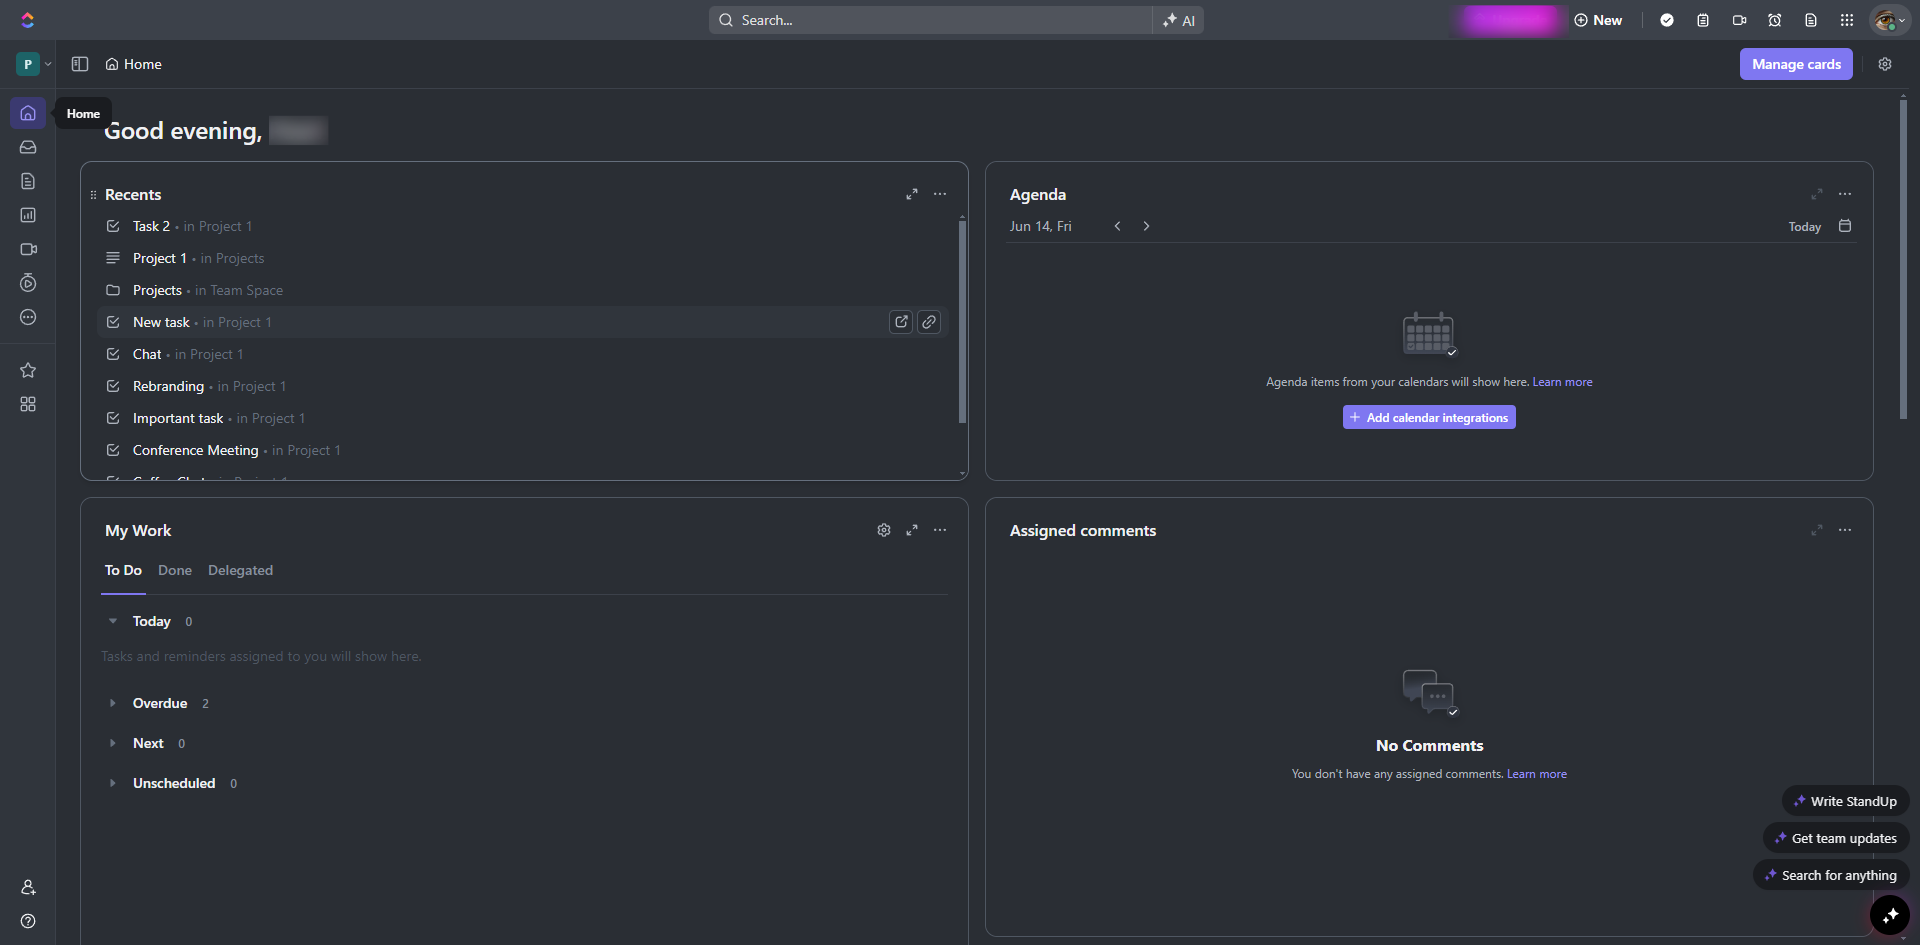Open Timesheets icon in the left sidebar
Viewport: 1920px width, 945px height.
click(x=28, y=283)
